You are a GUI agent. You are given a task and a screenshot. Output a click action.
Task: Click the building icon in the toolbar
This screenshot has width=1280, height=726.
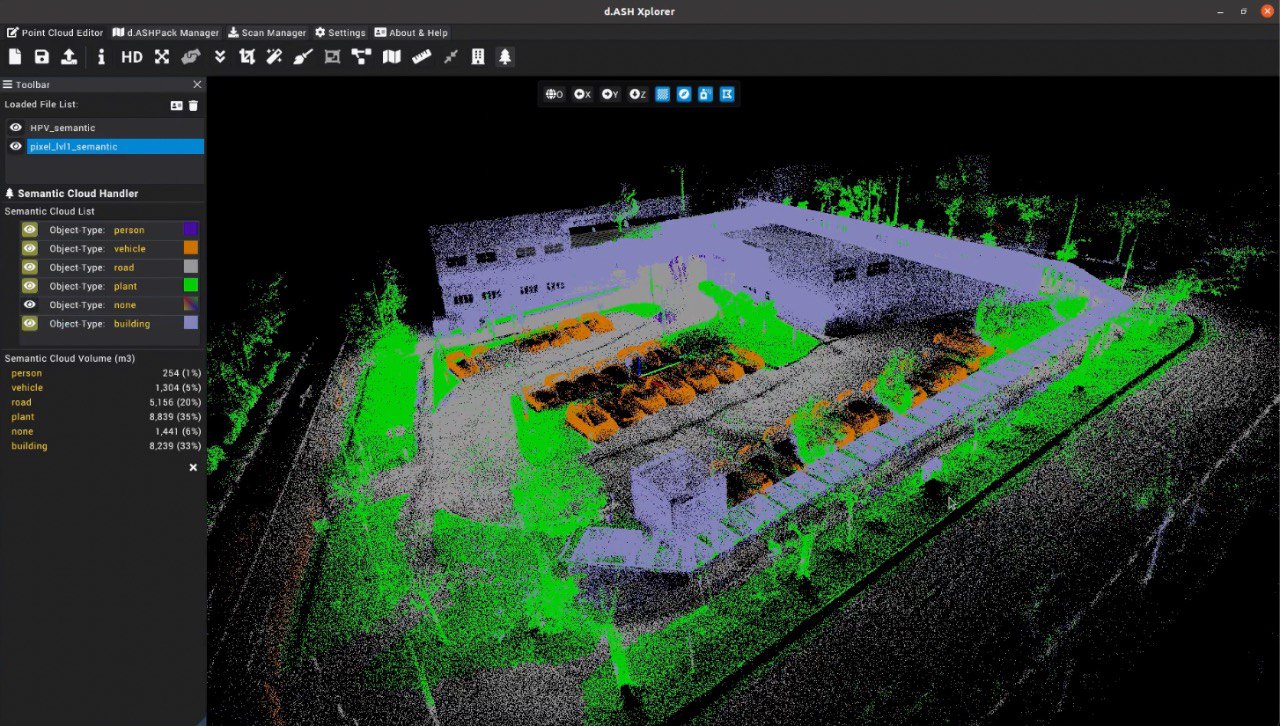click(478, 57)
